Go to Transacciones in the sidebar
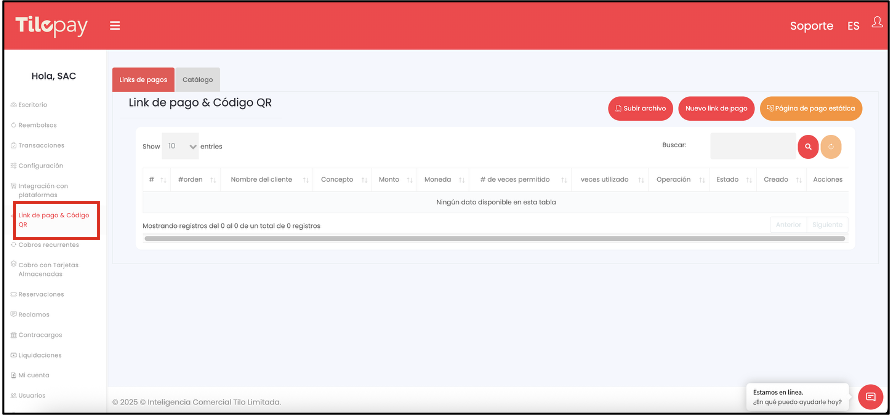This screenshot has height=420, width=894. pos(40,145)
